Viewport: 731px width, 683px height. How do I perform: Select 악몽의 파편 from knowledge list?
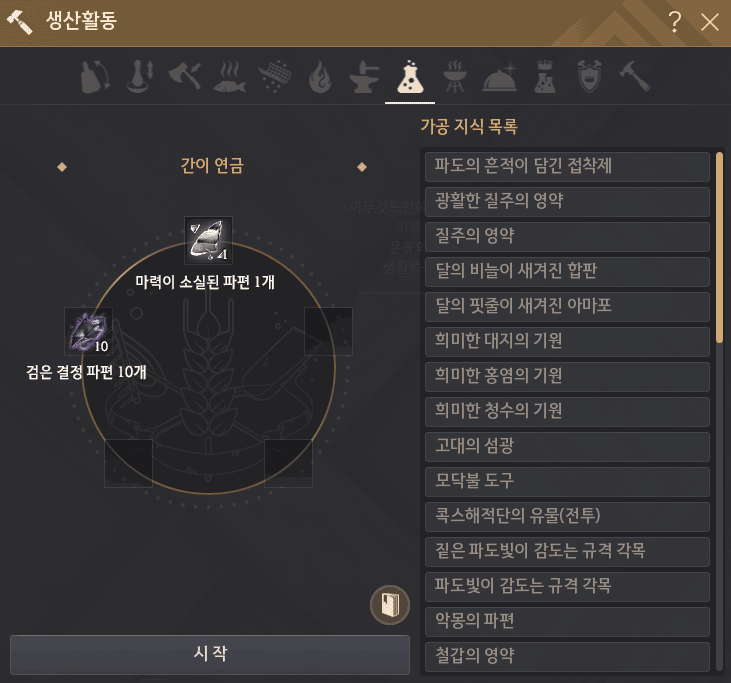pyautogui.click(x=567, y=621)
